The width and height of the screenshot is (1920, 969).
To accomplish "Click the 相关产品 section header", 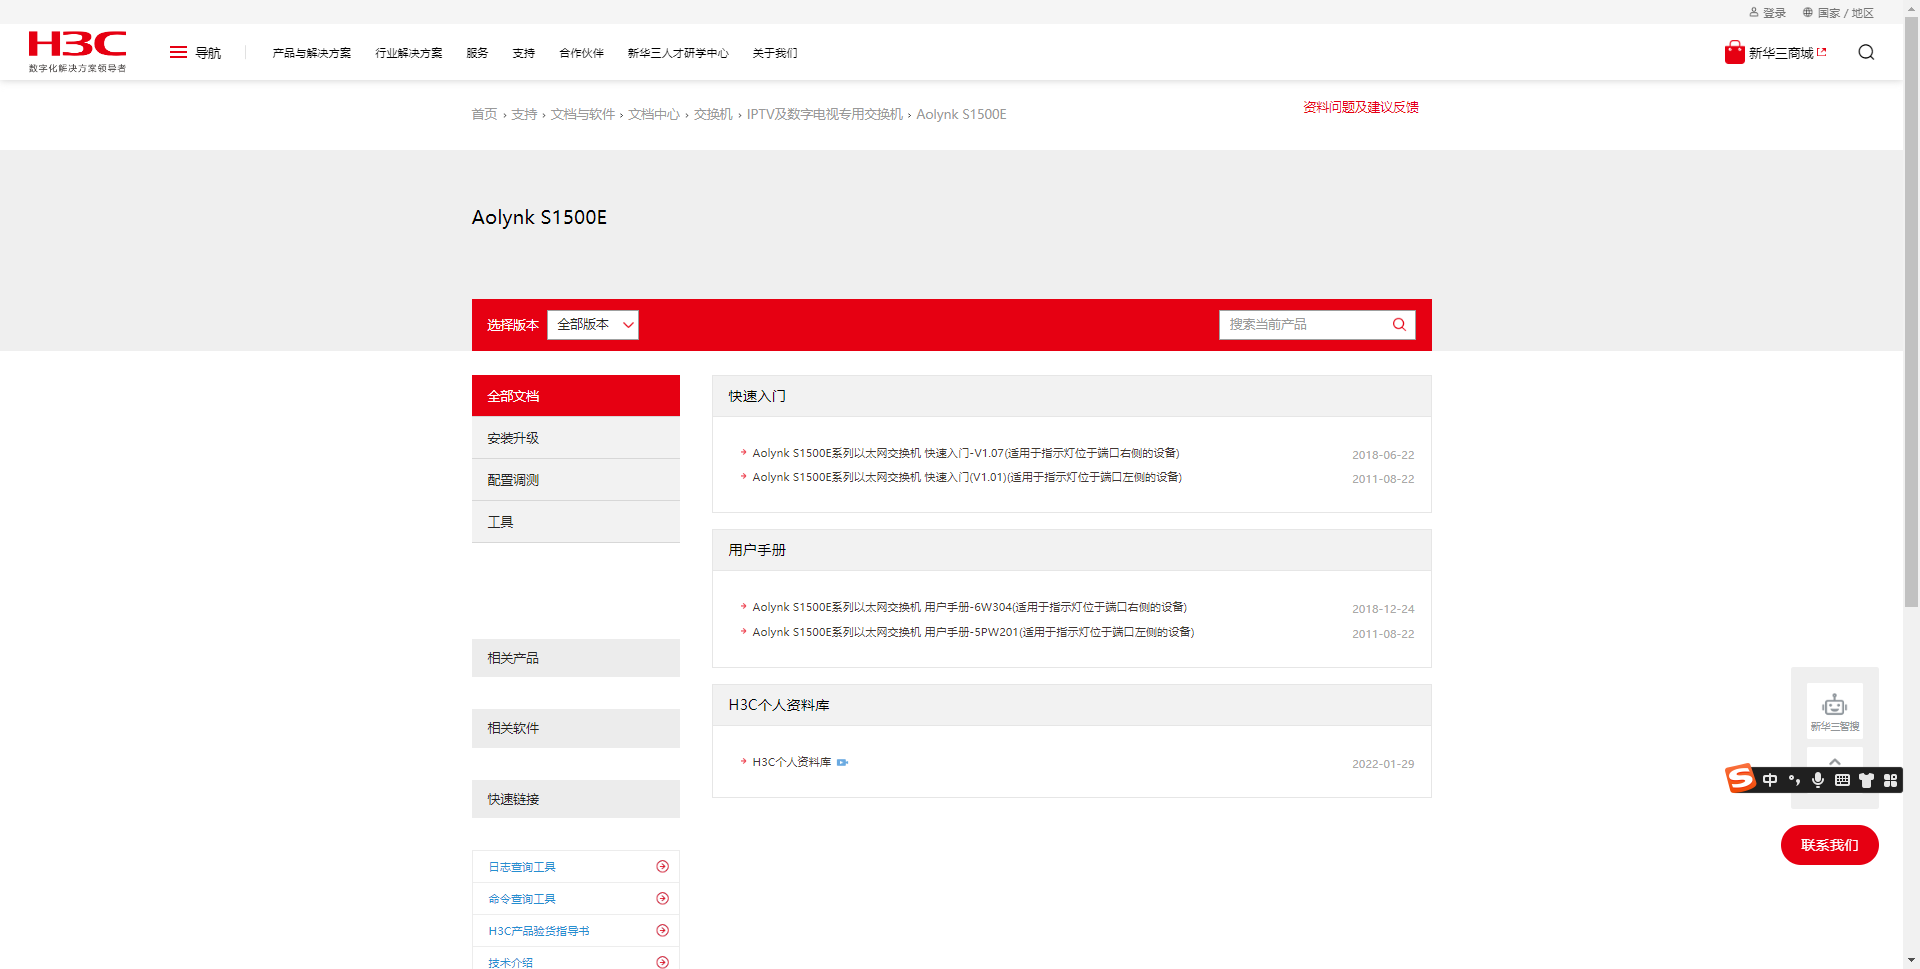I will (x=576, y=658).
